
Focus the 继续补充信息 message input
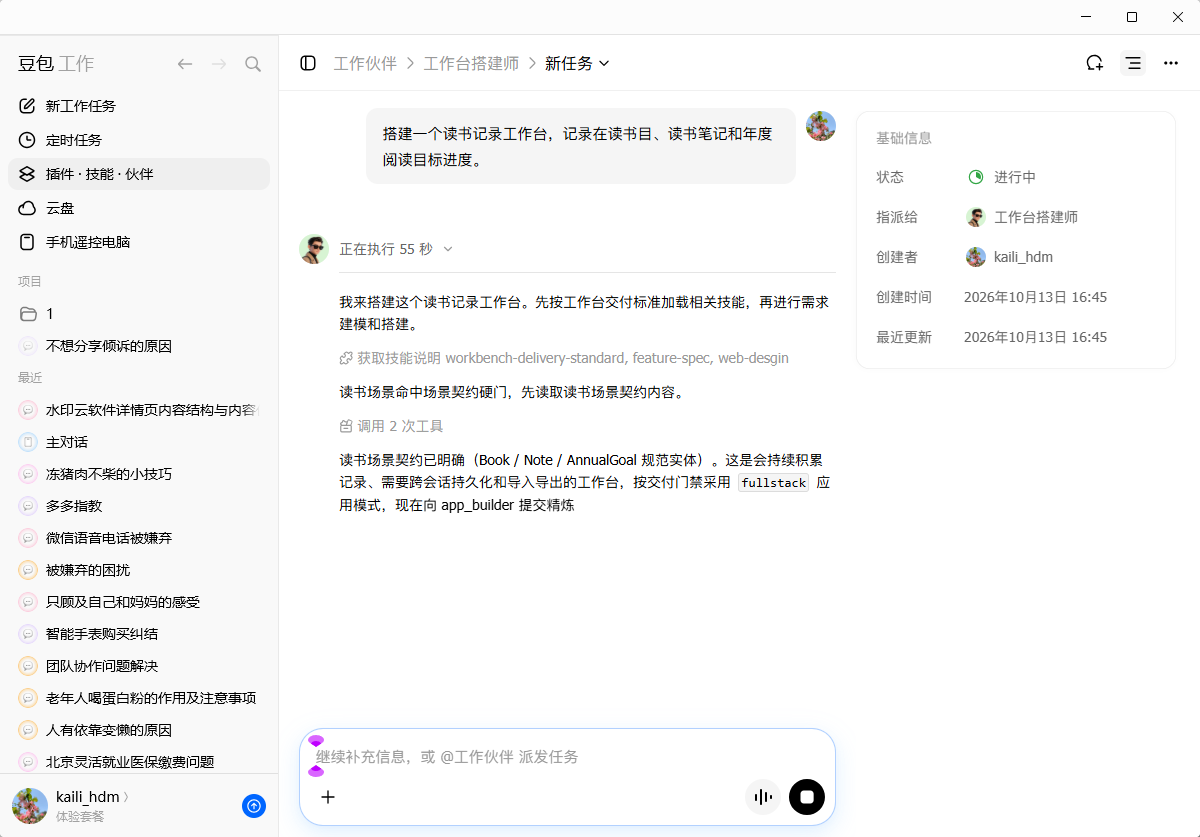click(567, 757)
